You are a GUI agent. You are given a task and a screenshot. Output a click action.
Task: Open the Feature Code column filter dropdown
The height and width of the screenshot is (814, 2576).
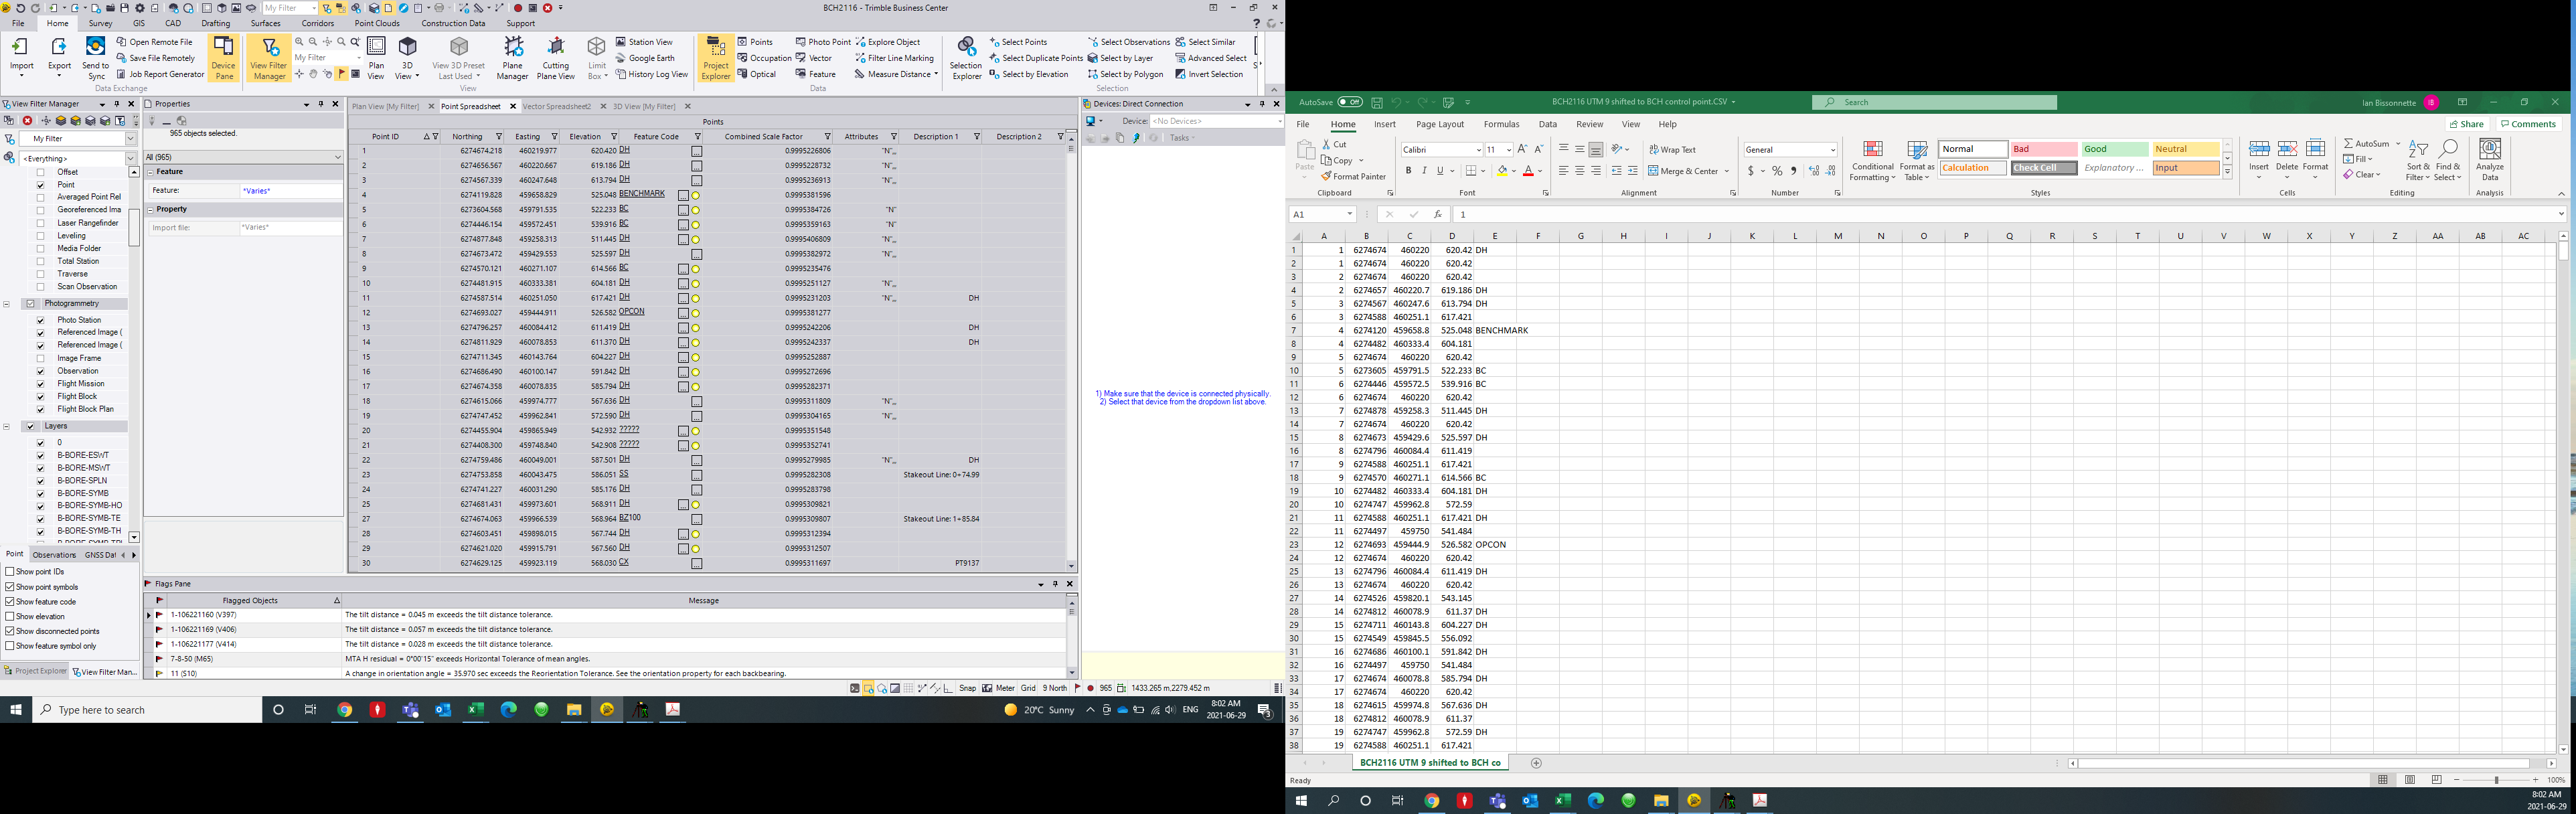(697, 136)
